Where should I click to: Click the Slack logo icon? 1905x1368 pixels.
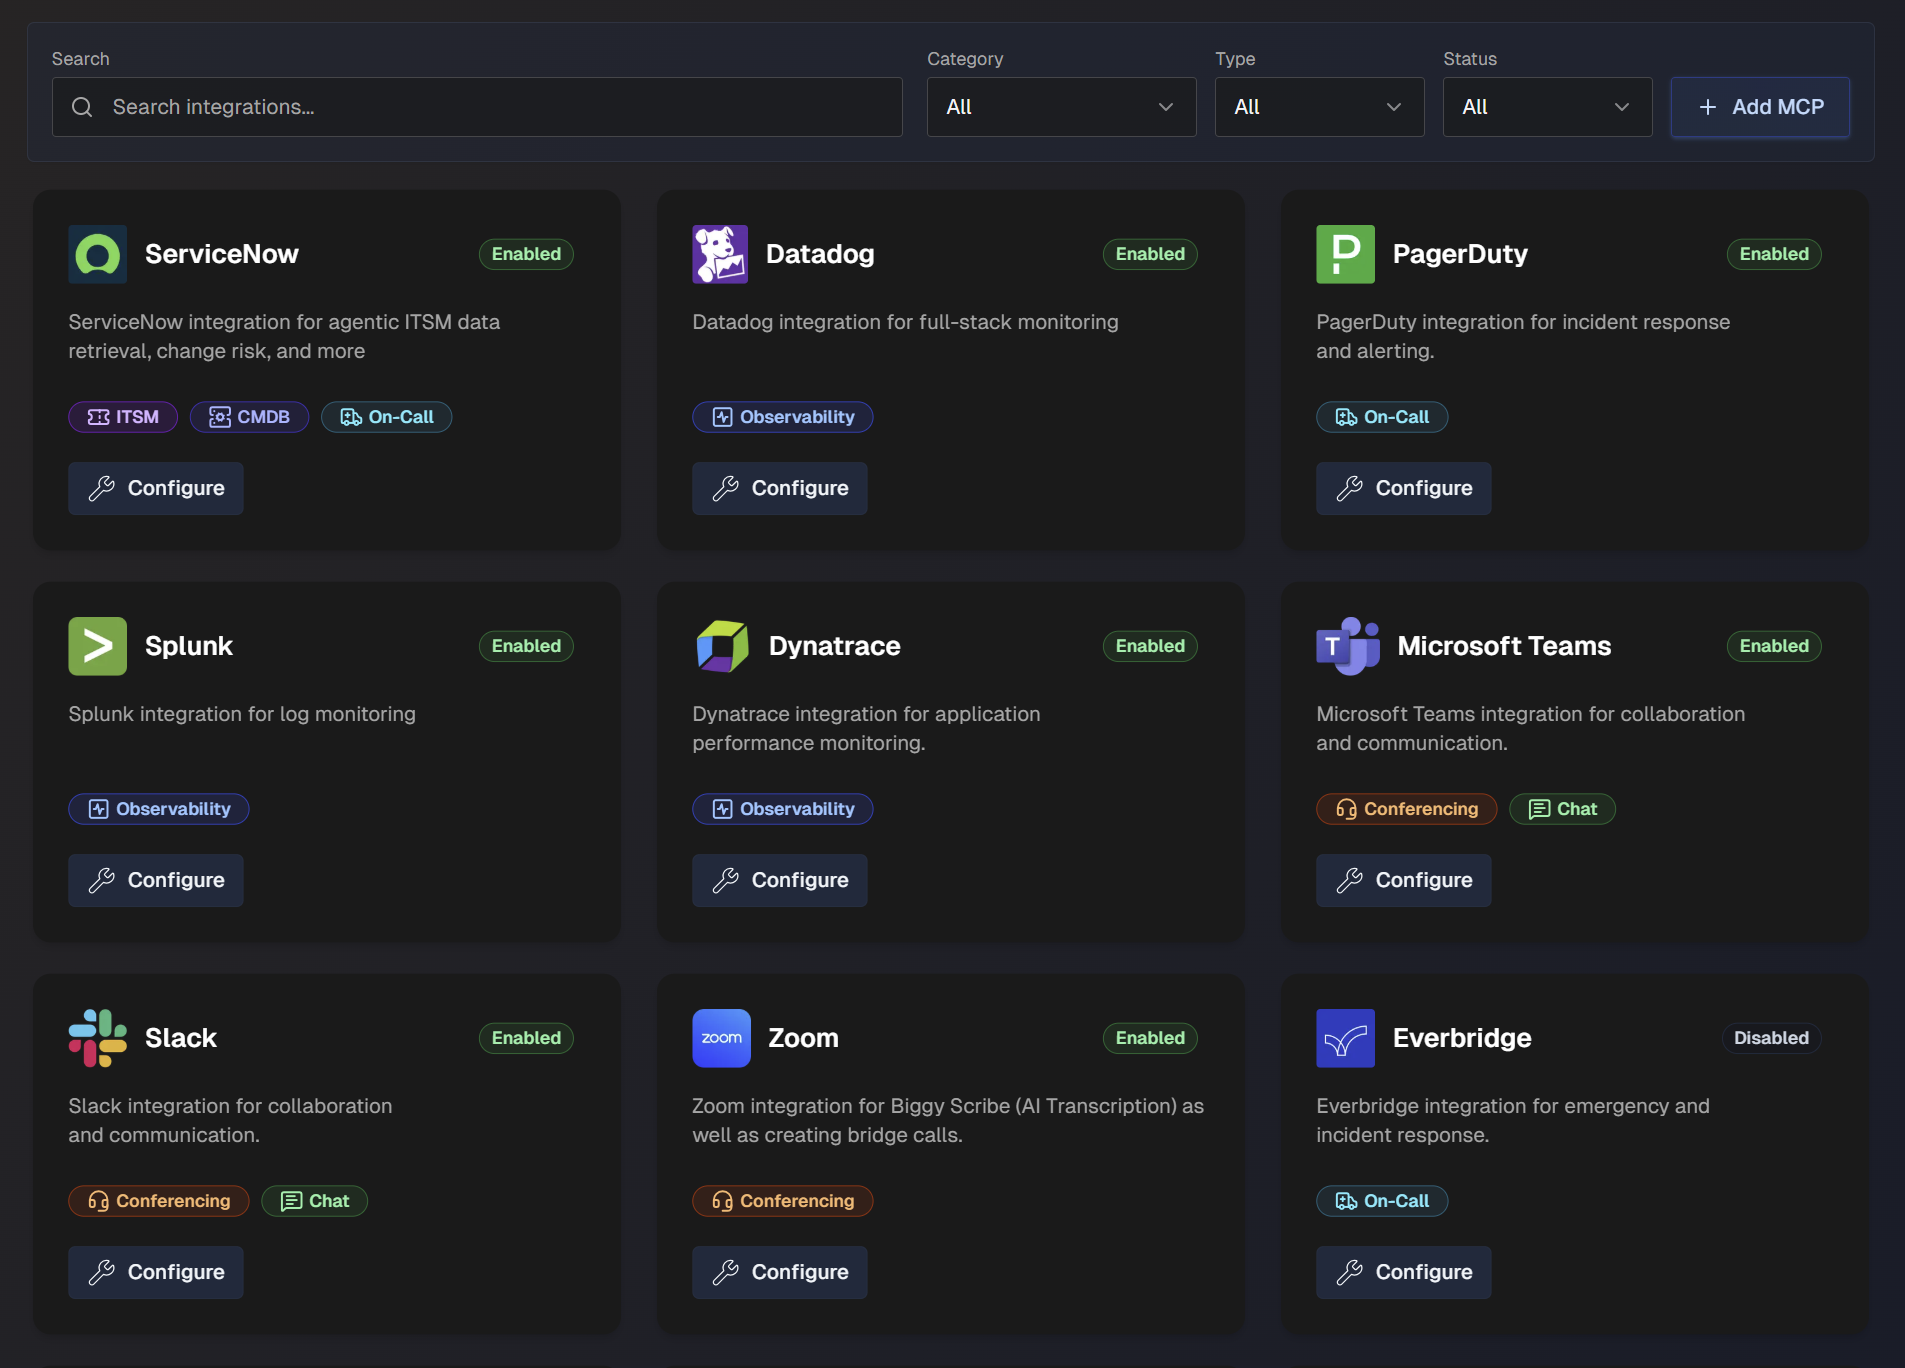(97, 1038)
